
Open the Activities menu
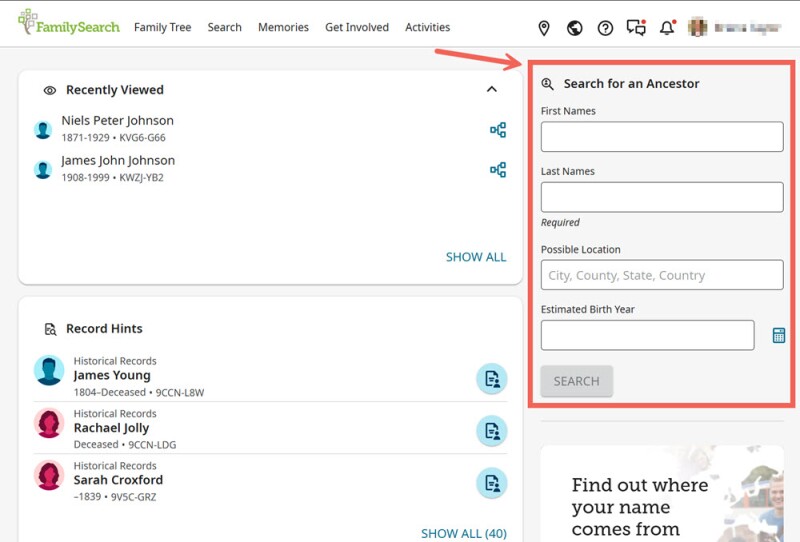[428, 27]
